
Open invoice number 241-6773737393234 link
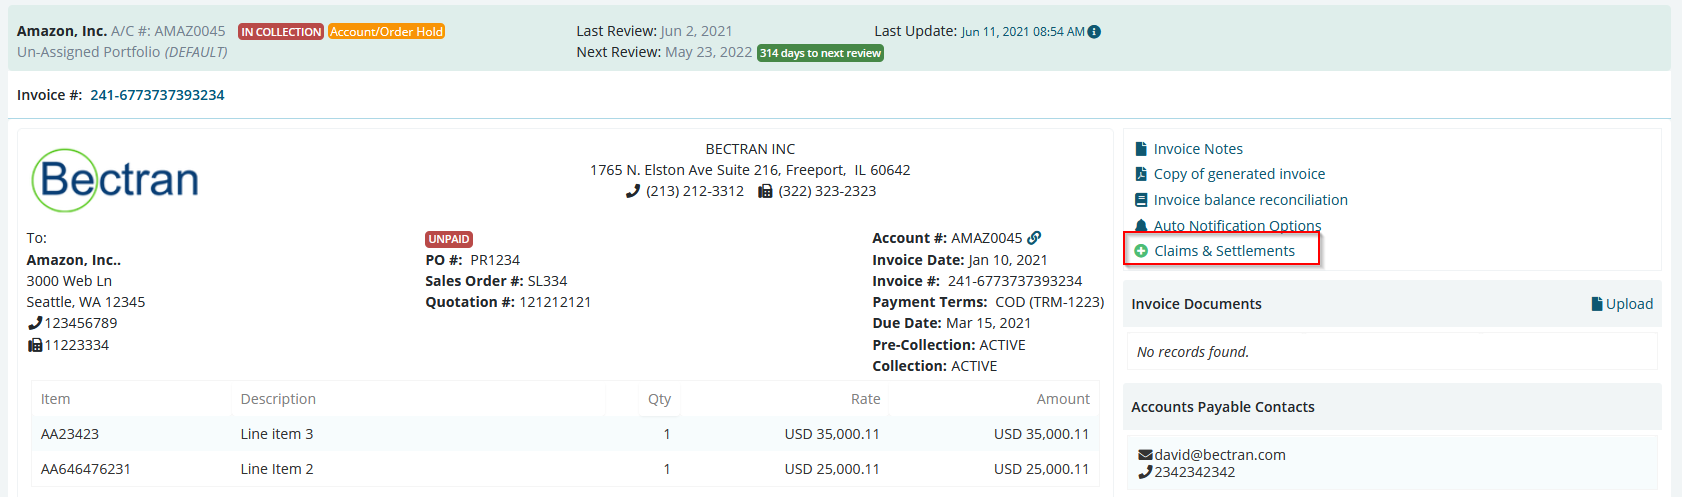[x=157, y=95]
